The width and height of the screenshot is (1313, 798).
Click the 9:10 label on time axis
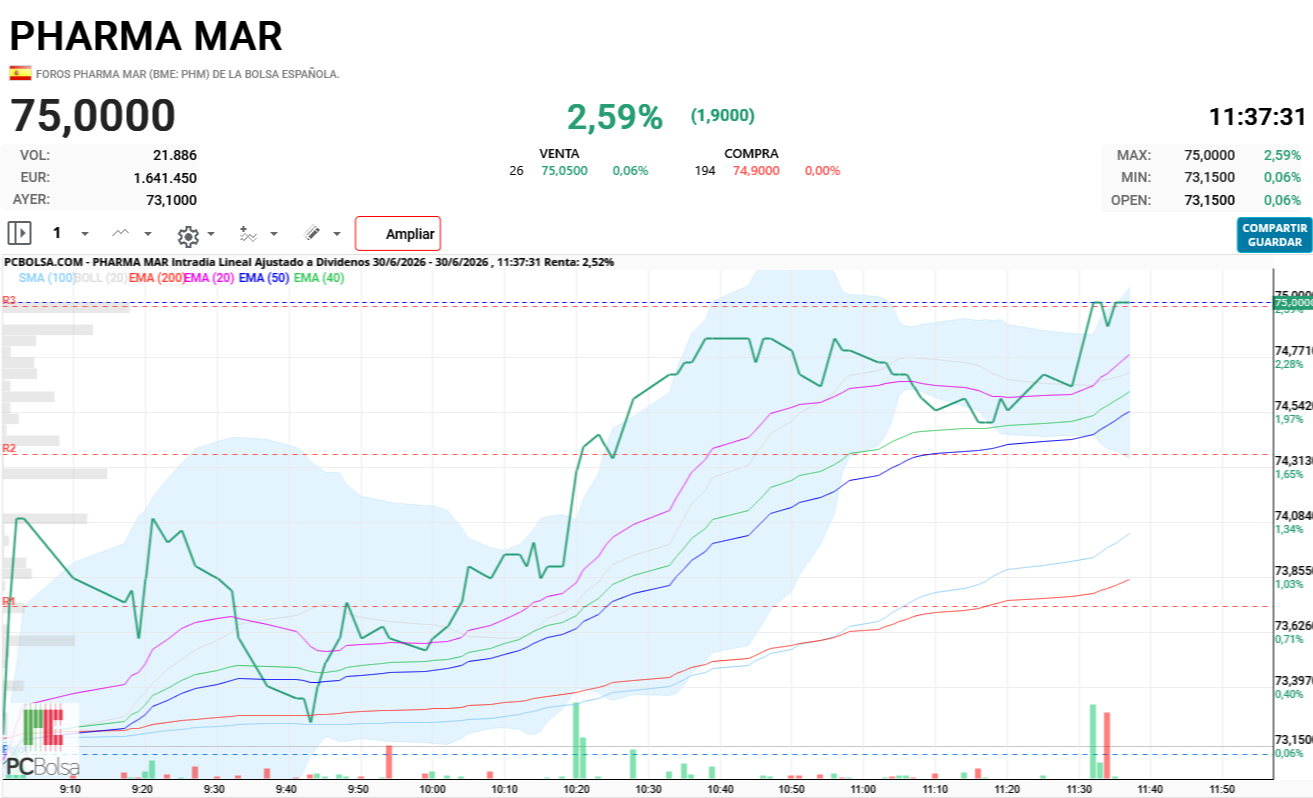pos(70,788)
